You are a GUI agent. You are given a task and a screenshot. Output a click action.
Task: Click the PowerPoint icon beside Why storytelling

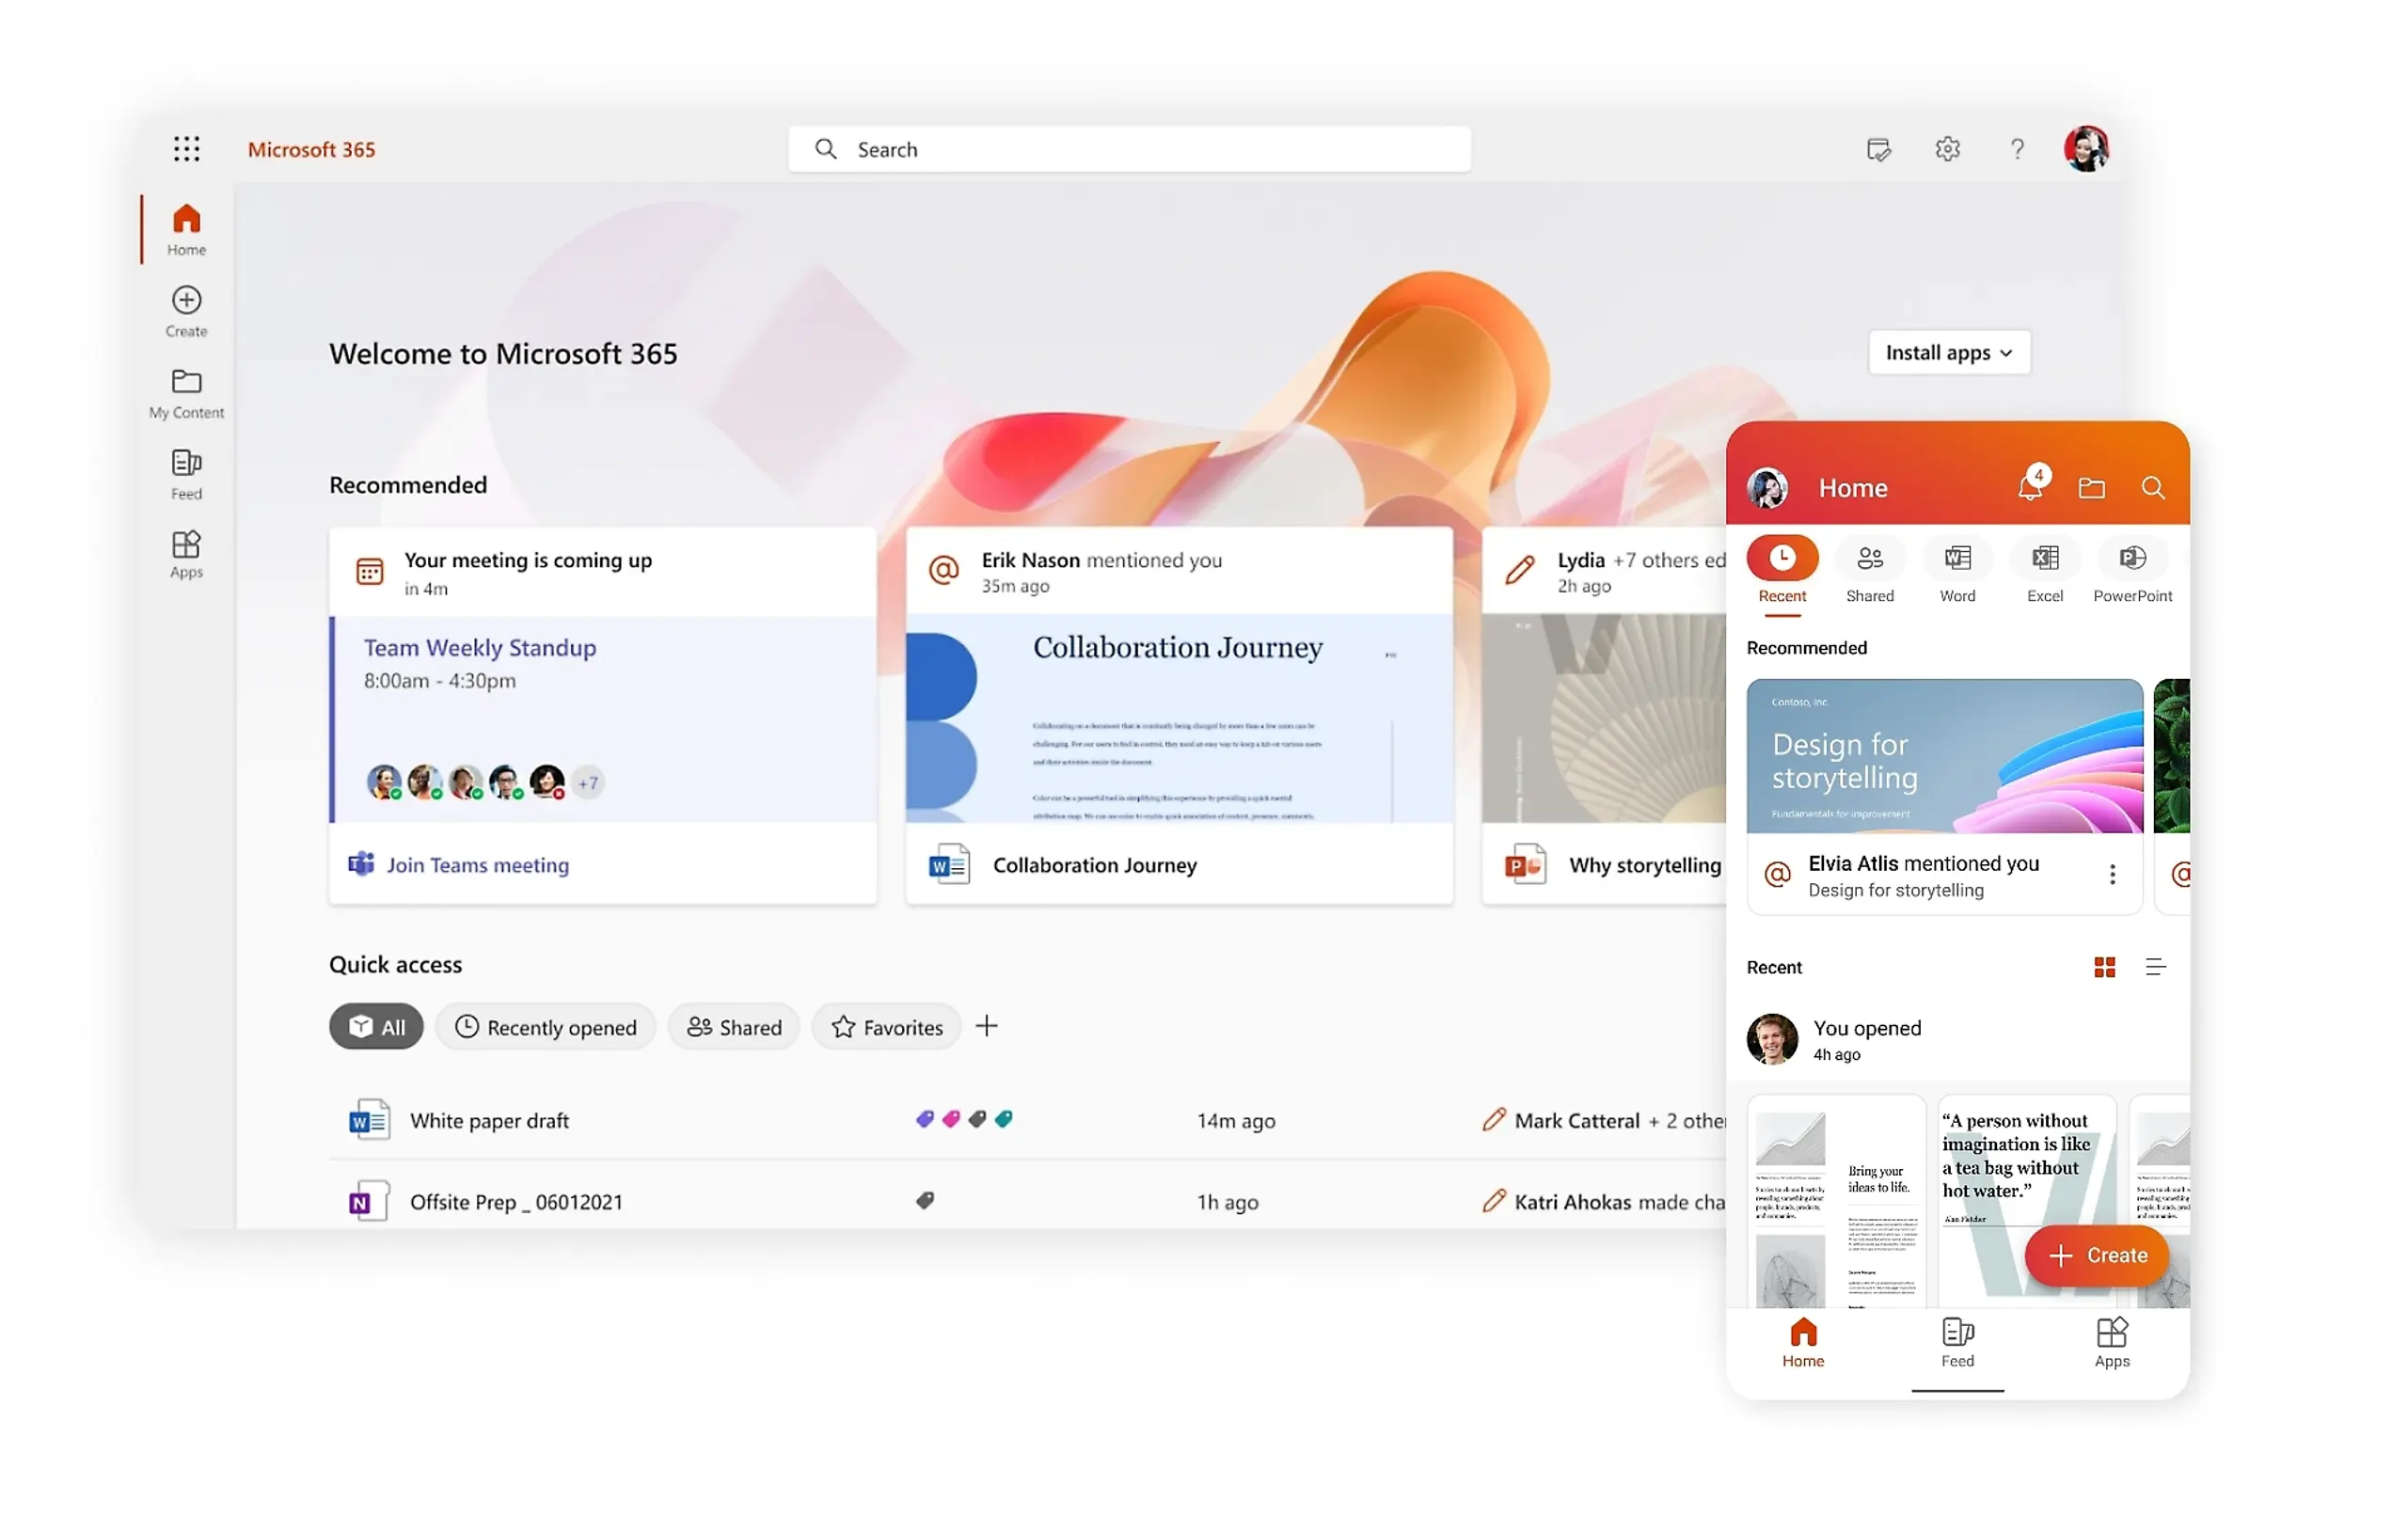click(1525, 865)
